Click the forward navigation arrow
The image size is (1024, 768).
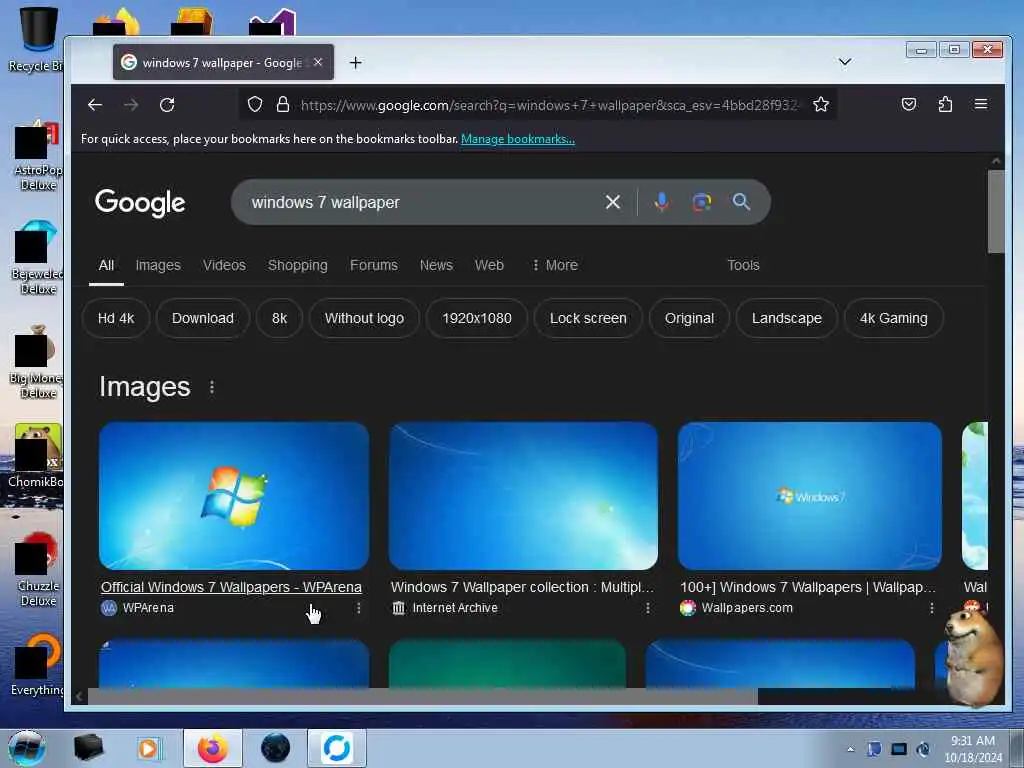pos(131,104)
